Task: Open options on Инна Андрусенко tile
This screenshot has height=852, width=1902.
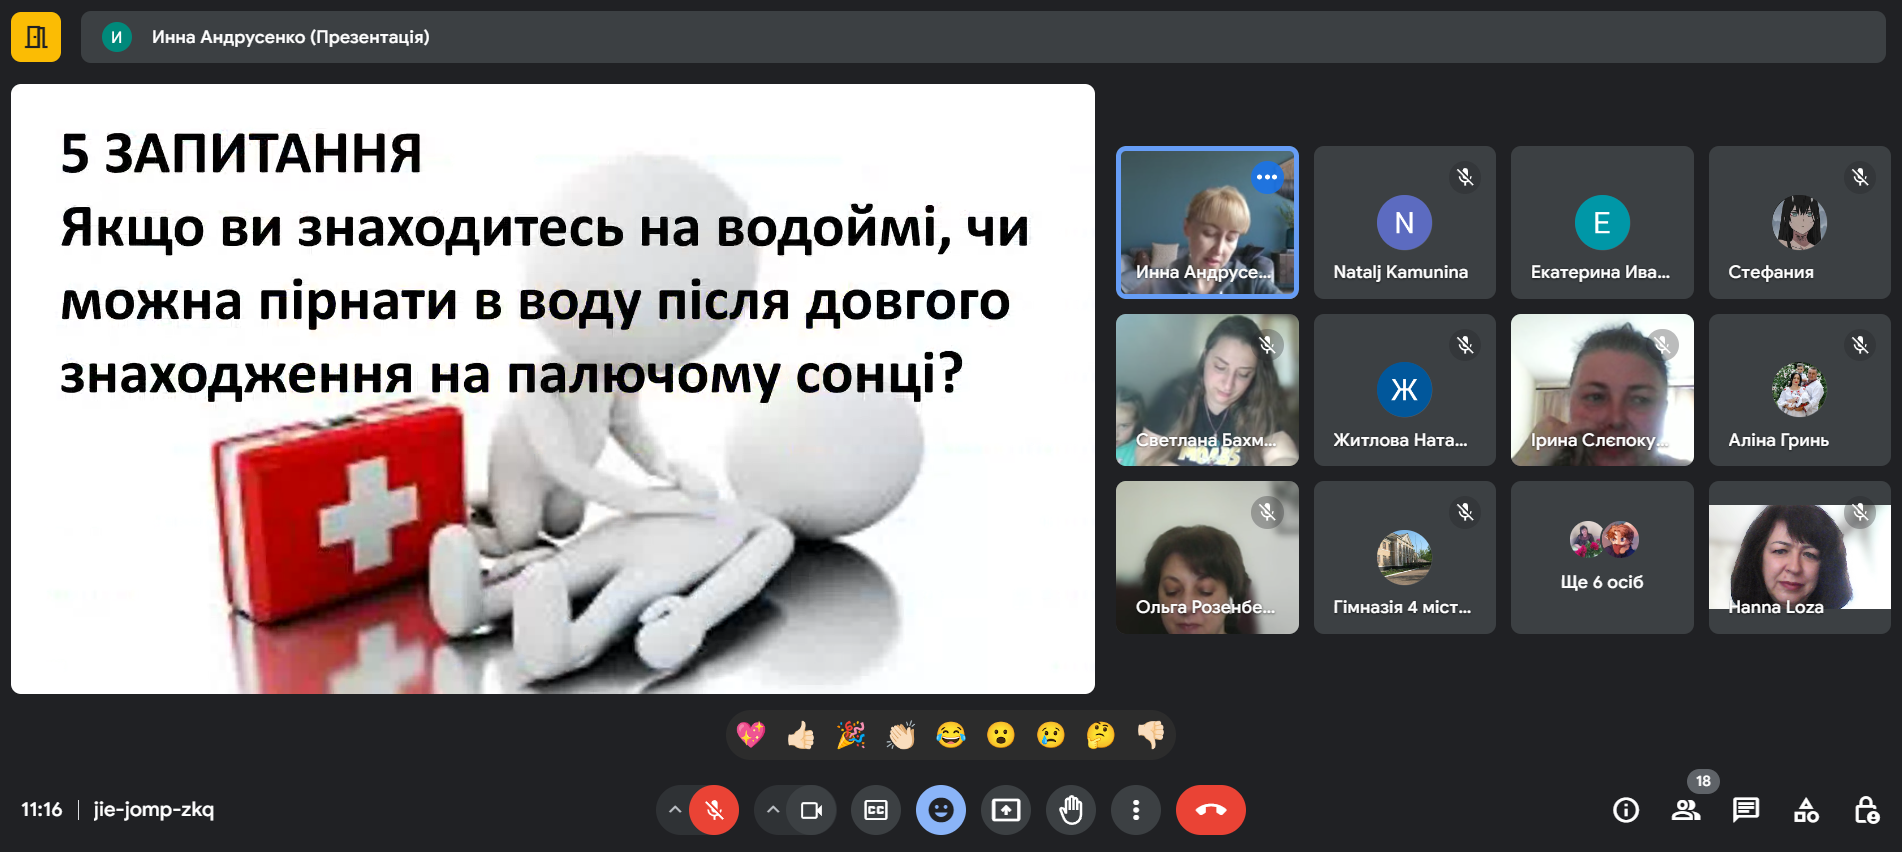Action: (x=1267, y=177)
